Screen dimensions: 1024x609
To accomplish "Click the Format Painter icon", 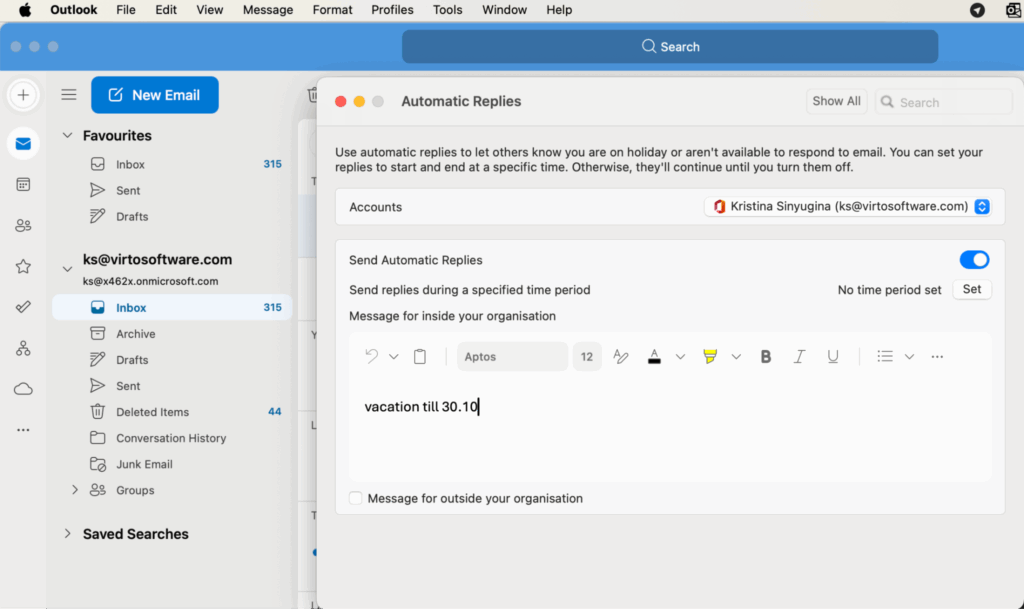I will (621, 356).
